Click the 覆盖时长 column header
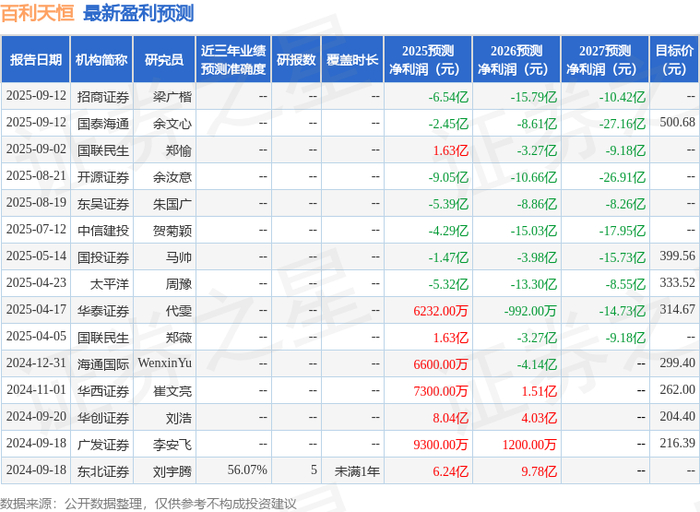 click(x=352, y=59)
